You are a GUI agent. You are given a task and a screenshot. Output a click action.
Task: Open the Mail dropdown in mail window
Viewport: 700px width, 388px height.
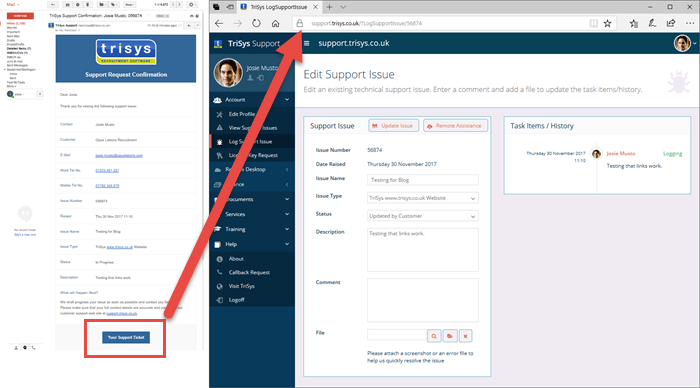12,4
